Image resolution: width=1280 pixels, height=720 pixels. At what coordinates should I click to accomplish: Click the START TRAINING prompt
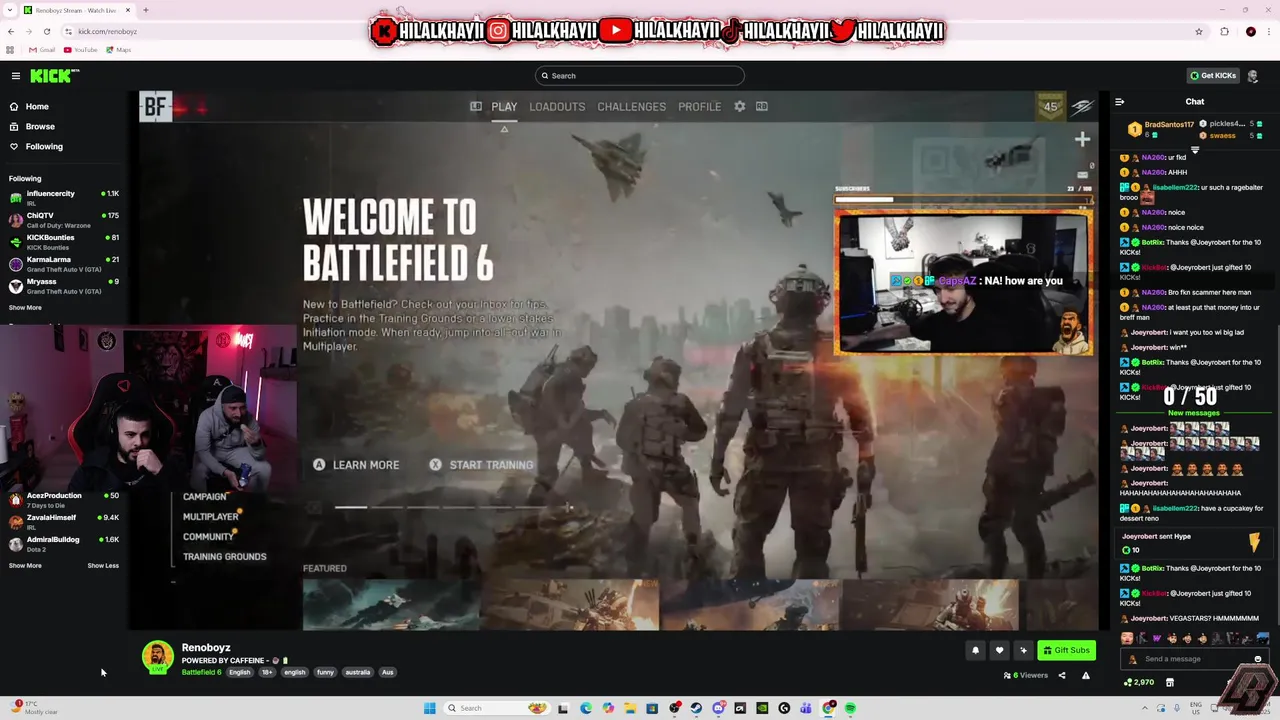point(481,465)
